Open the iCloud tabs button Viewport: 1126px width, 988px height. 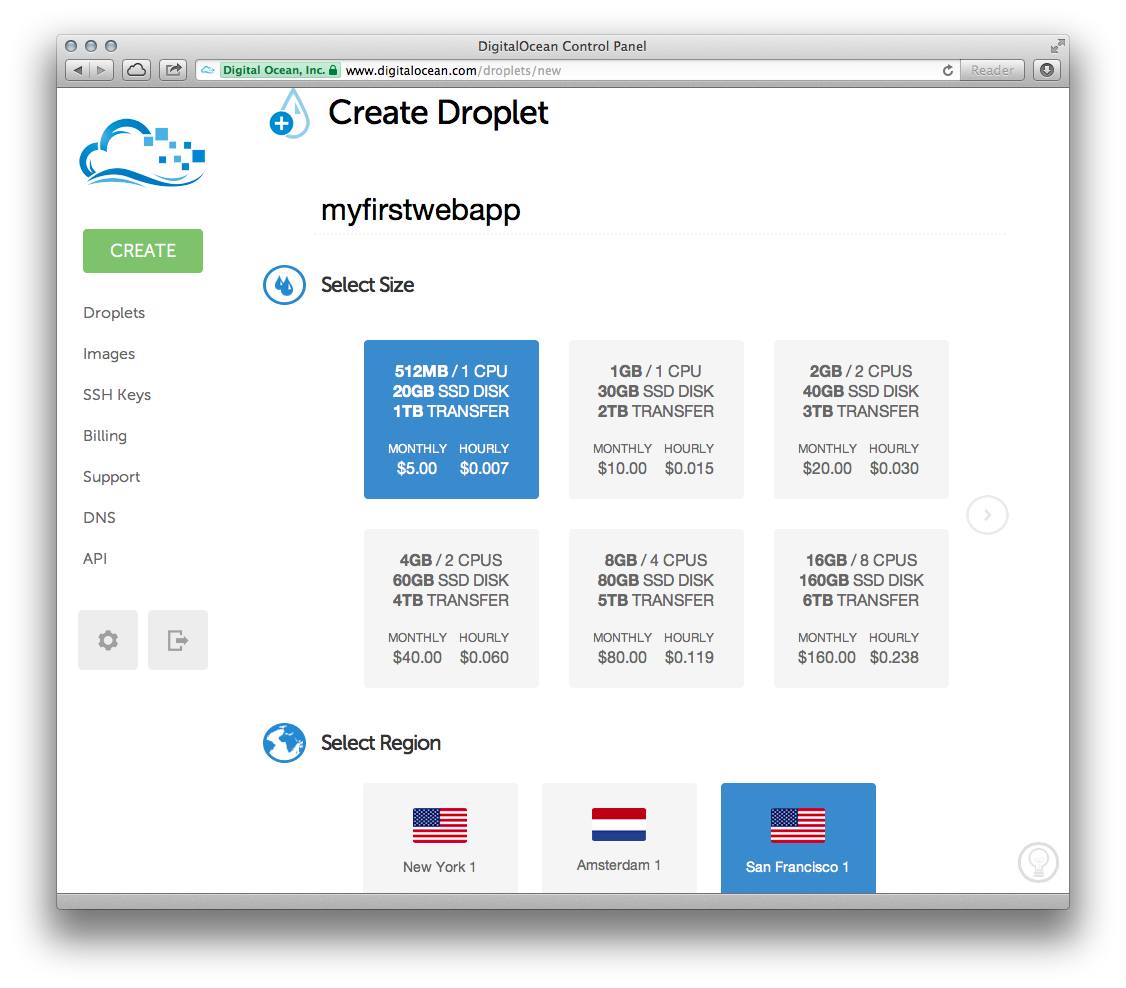click(136, 70)
